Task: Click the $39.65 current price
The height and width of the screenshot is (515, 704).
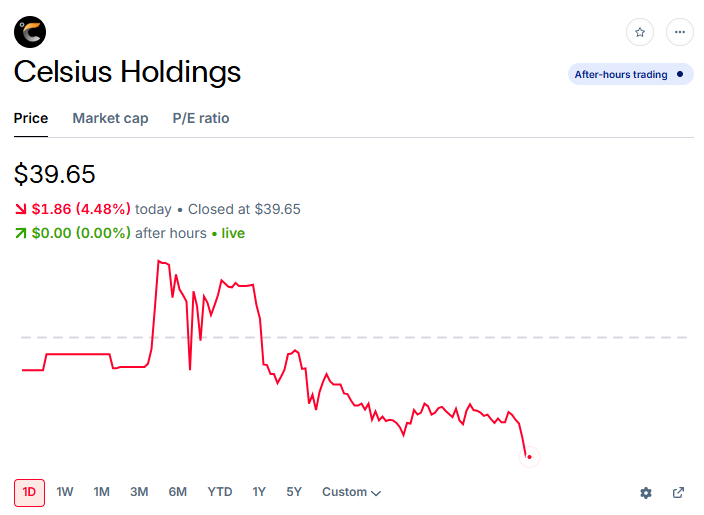Action: (x=55, y=174)
